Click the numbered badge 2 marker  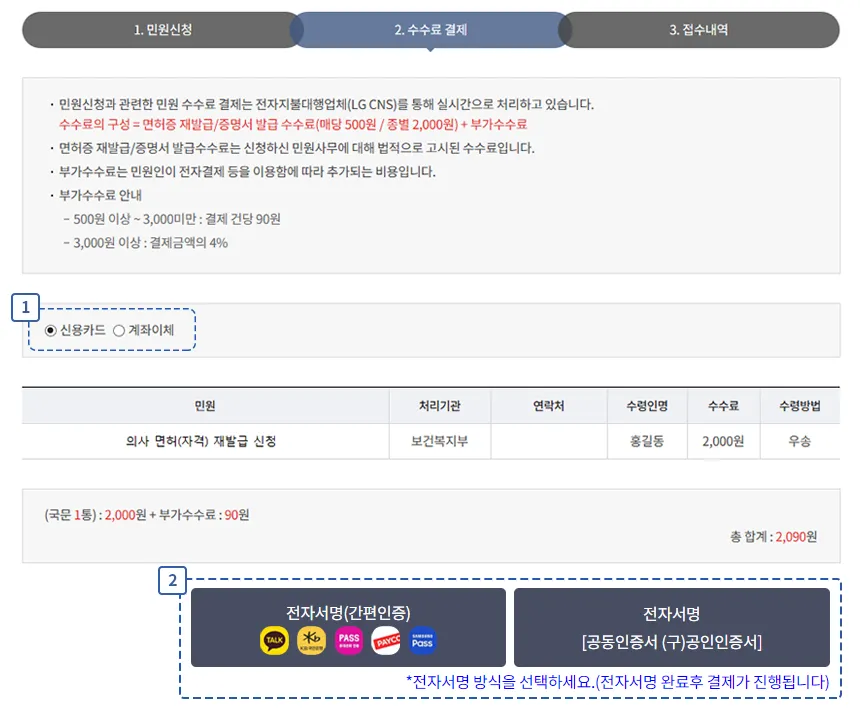pos(173,579)
